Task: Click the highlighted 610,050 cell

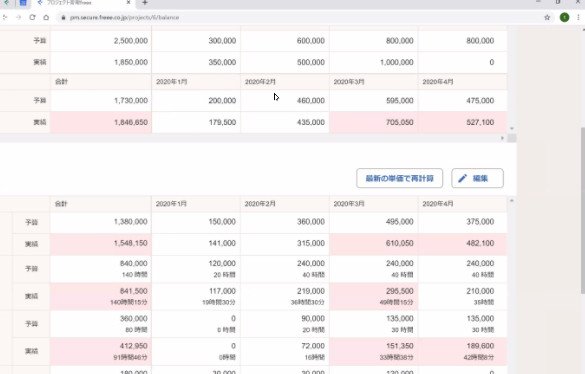Action: pyautogui.click(x=373, y=244)
